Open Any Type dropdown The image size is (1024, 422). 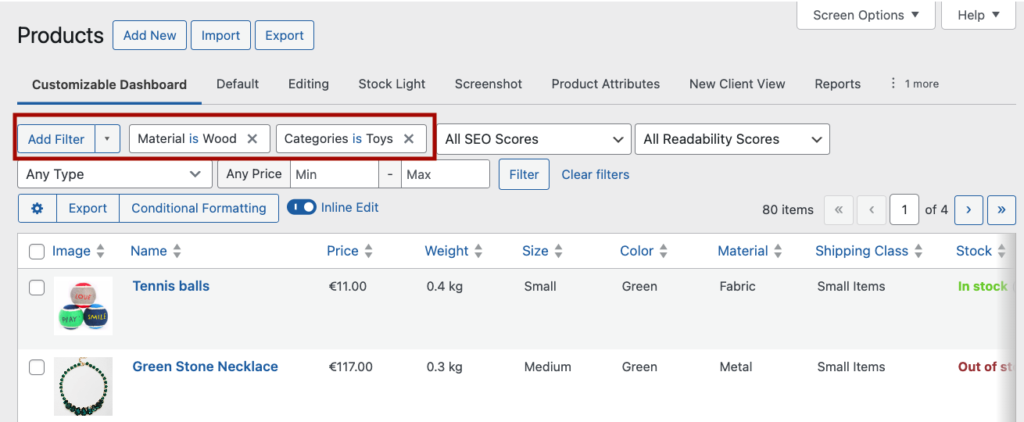coord(115,174)
